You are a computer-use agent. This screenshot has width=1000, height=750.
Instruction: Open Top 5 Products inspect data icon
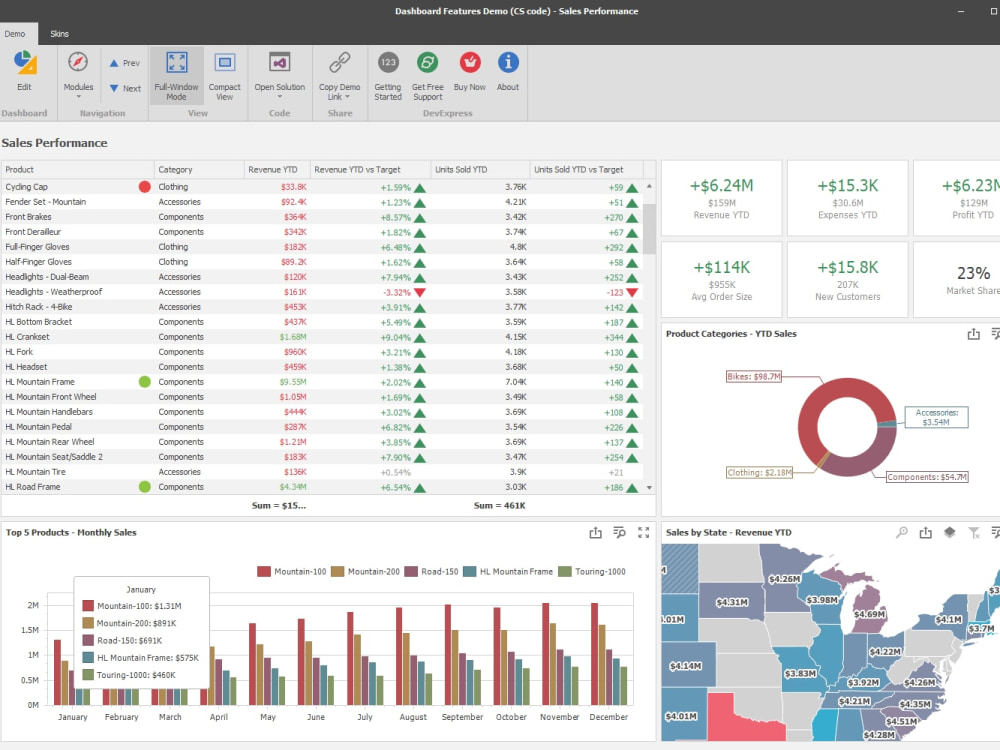pyautogui.click(x=619, y=533)
